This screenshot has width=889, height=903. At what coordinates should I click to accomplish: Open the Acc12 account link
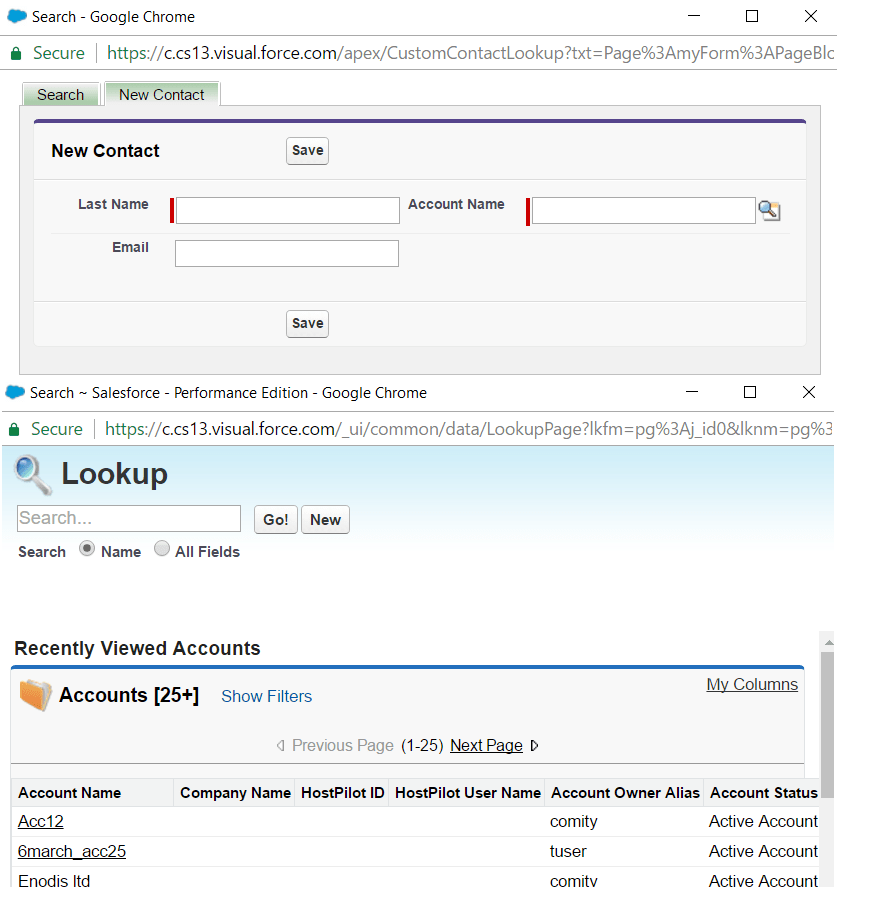40,821
